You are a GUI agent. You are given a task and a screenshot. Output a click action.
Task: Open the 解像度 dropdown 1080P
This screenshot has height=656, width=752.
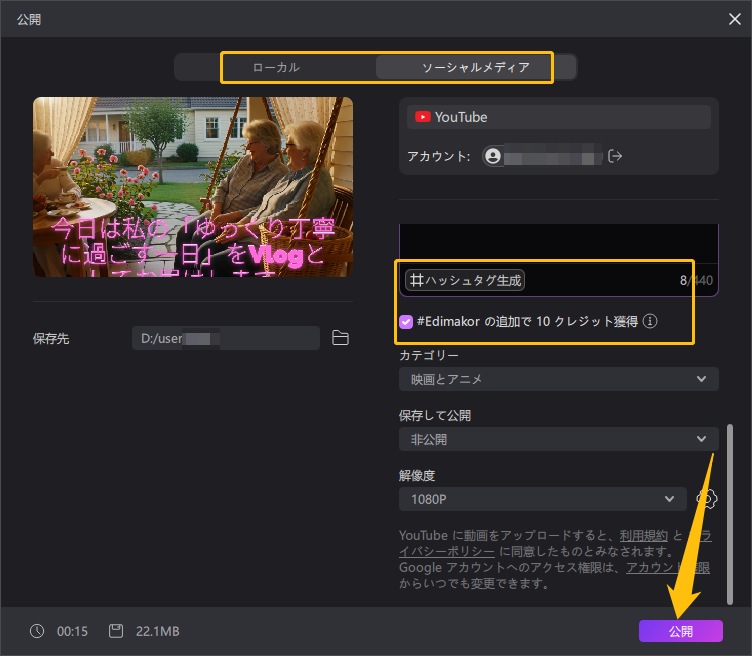coord(542,499)
